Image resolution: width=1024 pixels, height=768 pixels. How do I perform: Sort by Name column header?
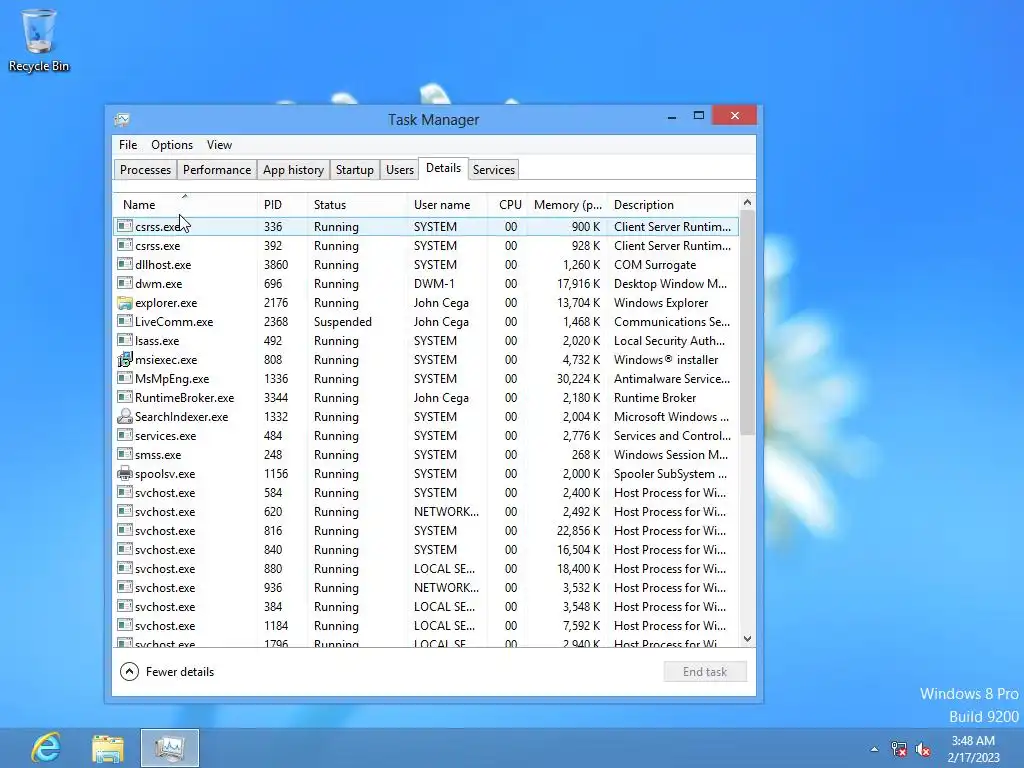[x=185, y=204]
